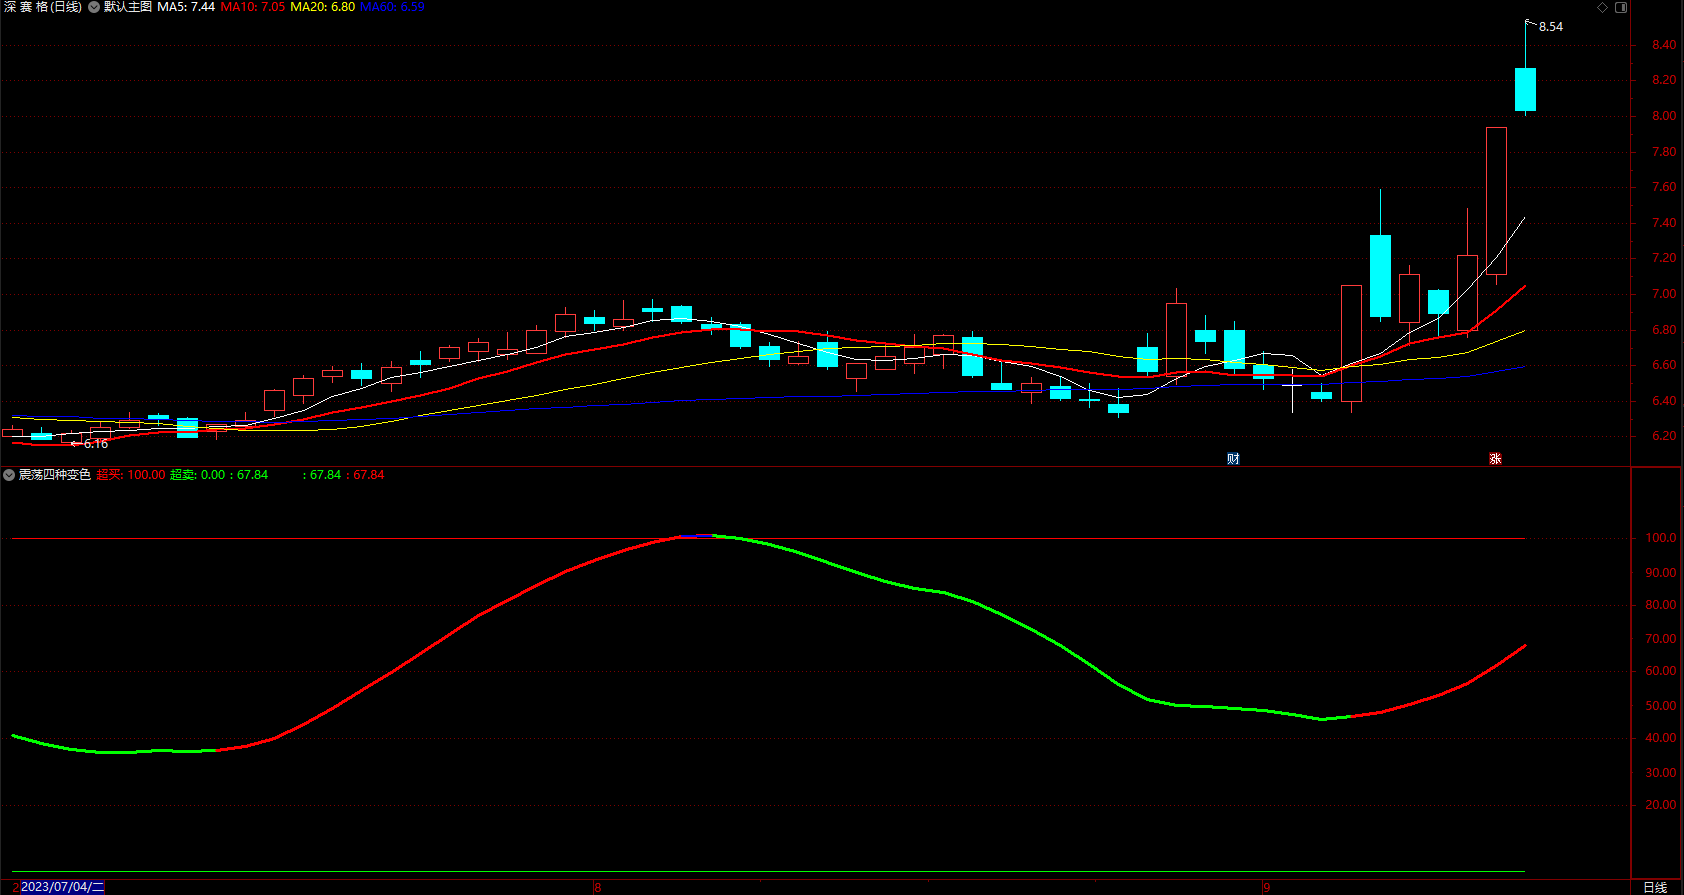Click the 超买: 100.00 overbought value
Viewport: 1684px width, 895px height.
[131, 475]
